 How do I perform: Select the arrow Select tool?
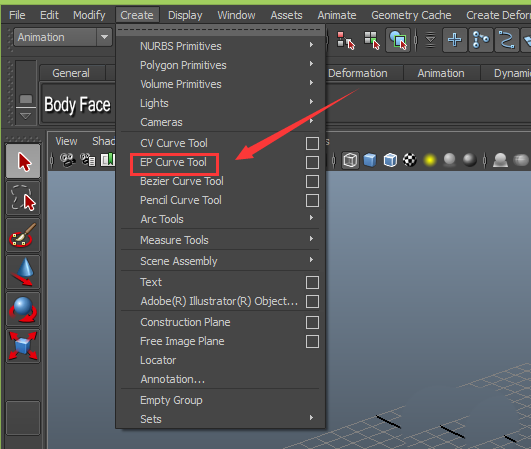click(x=23, y=161)
